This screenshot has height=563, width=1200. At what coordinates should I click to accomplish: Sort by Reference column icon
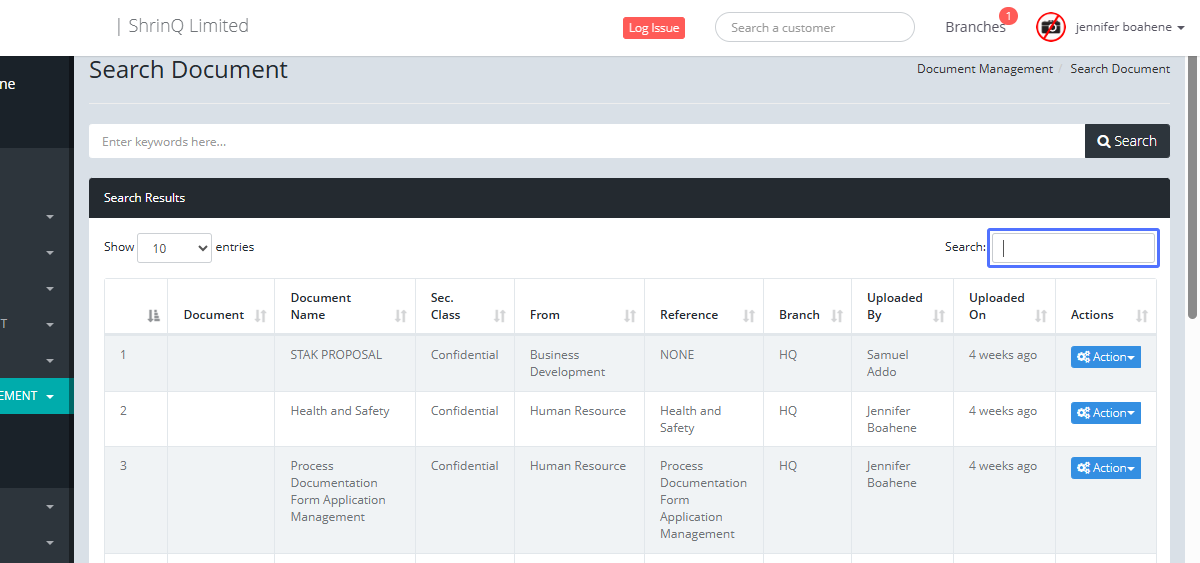(x=749, y=315)
